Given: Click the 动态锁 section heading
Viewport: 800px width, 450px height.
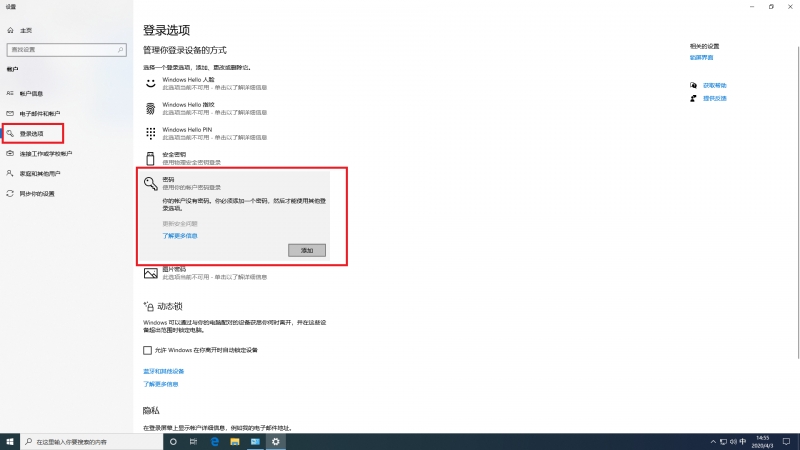Looking at the screenshot, I should click(x=170, y=306).
